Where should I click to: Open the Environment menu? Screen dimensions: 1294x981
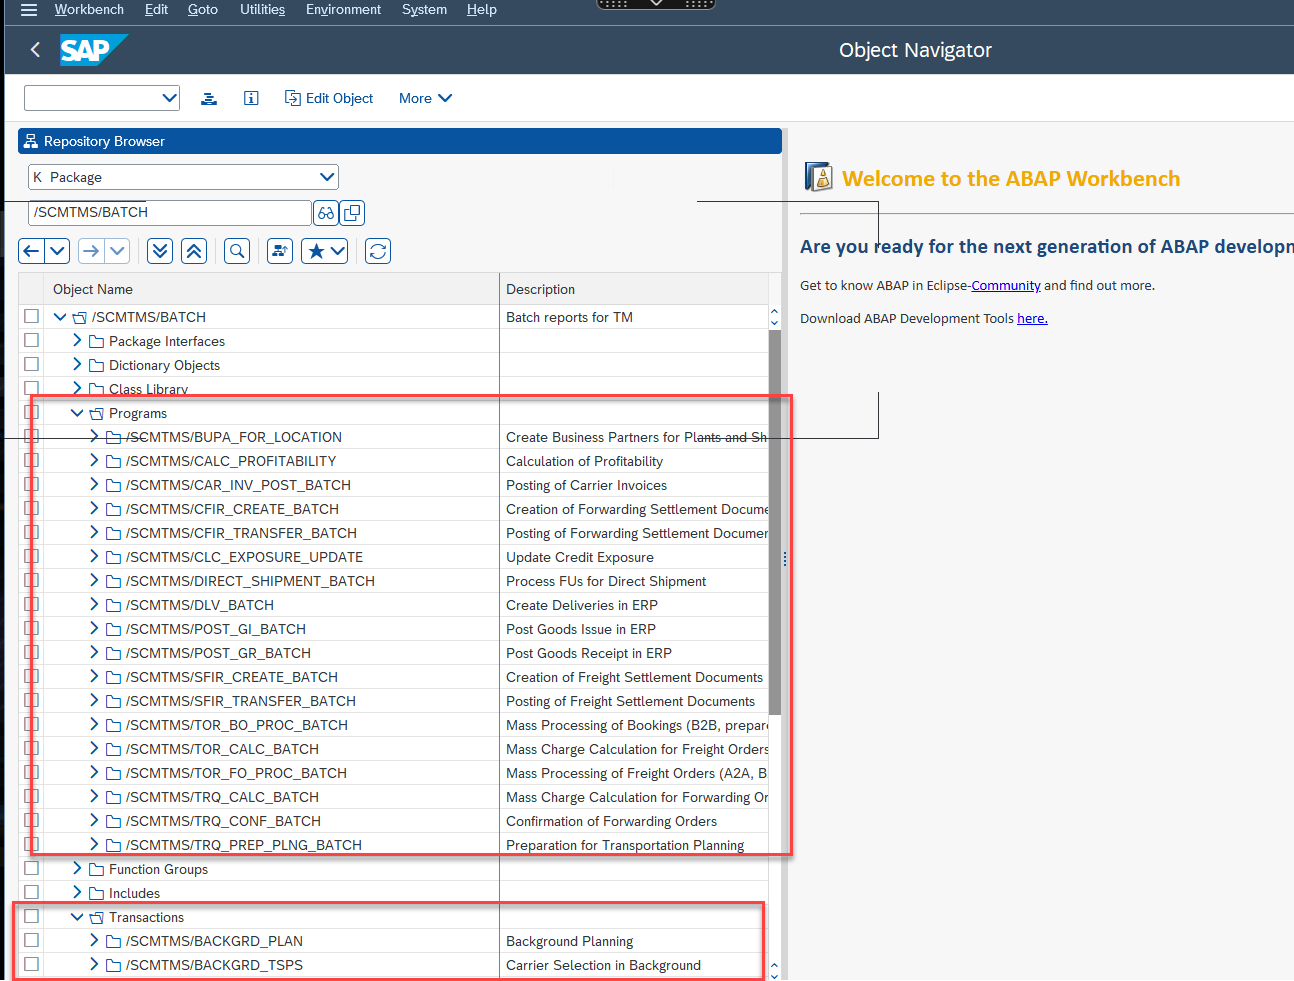(x=343, y=10)
